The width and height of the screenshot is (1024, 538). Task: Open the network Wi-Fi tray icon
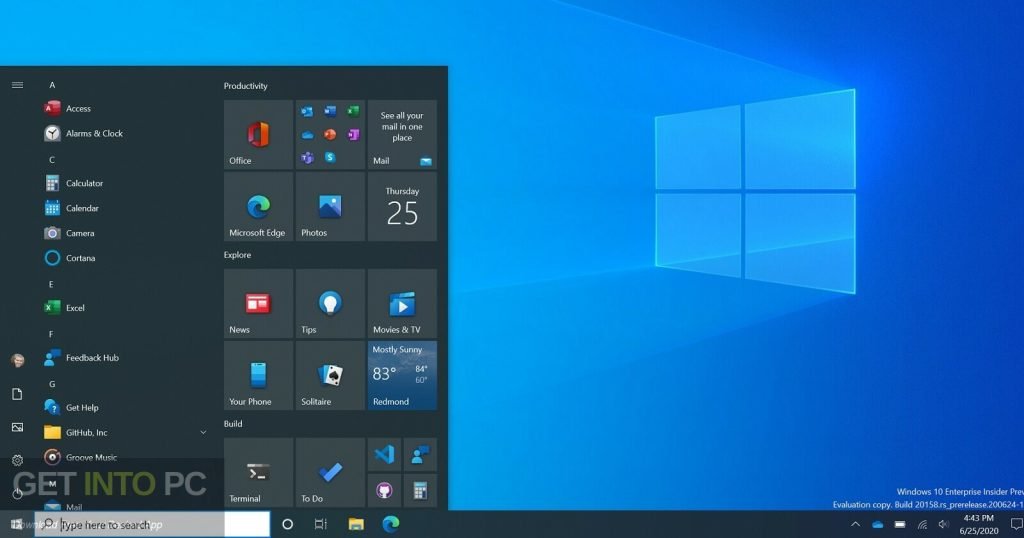click(922, 524)
